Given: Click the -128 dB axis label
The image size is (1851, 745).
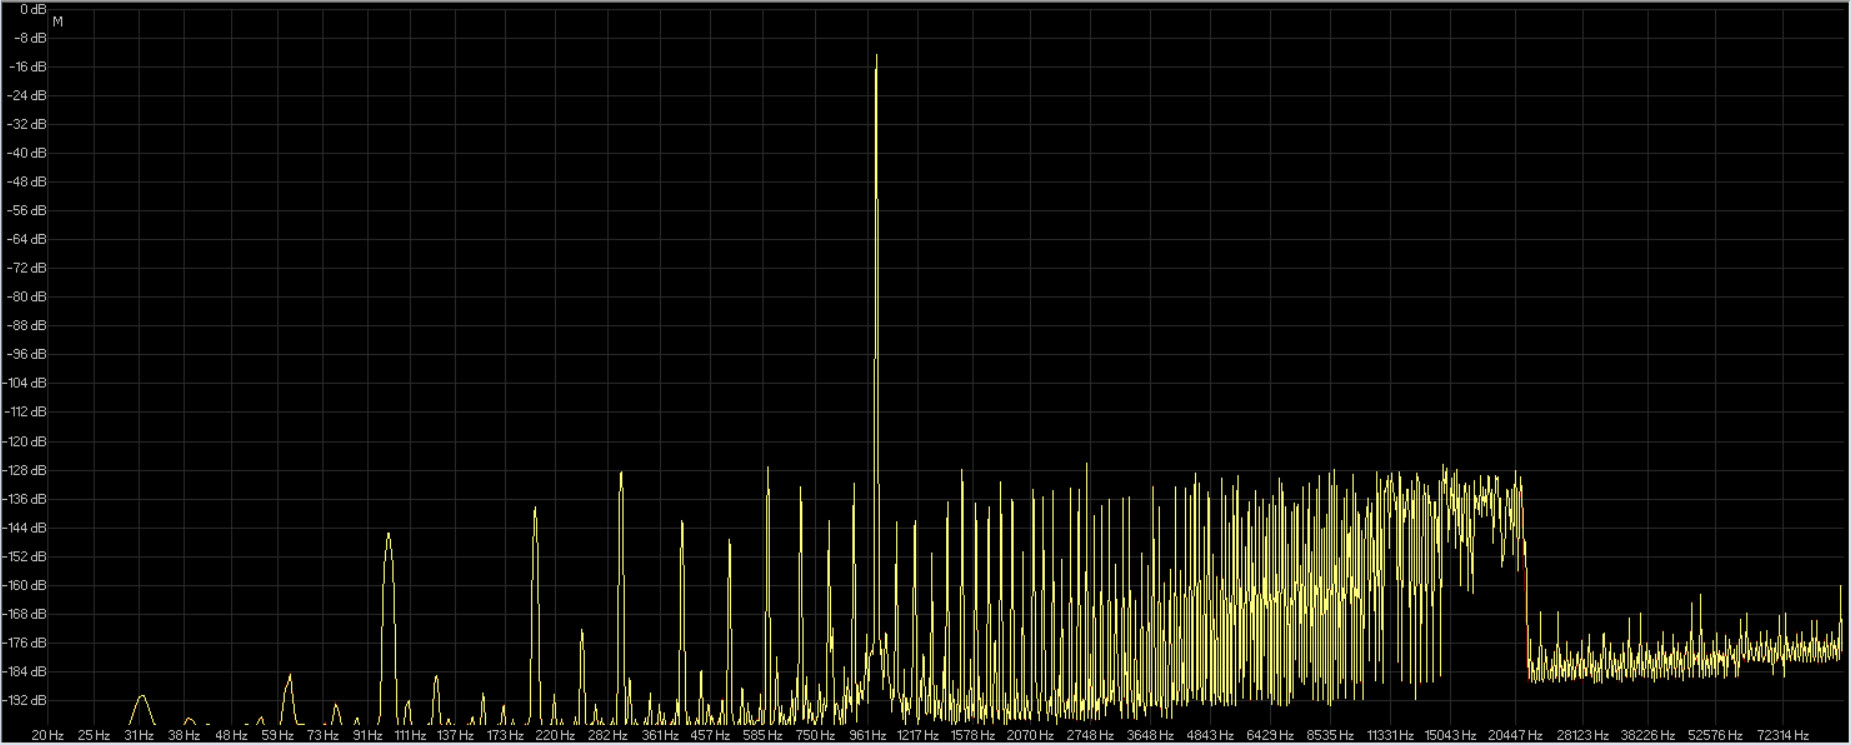Looking at the screenshot, I should pos(26,470).
